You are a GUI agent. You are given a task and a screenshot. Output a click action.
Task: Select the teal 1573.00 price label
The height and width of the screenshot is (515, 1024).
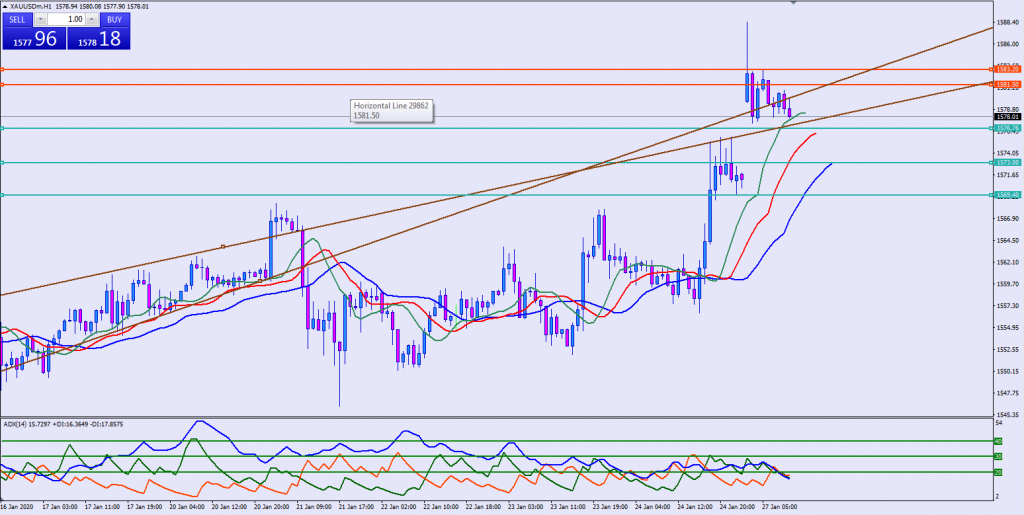(1007, 162)
